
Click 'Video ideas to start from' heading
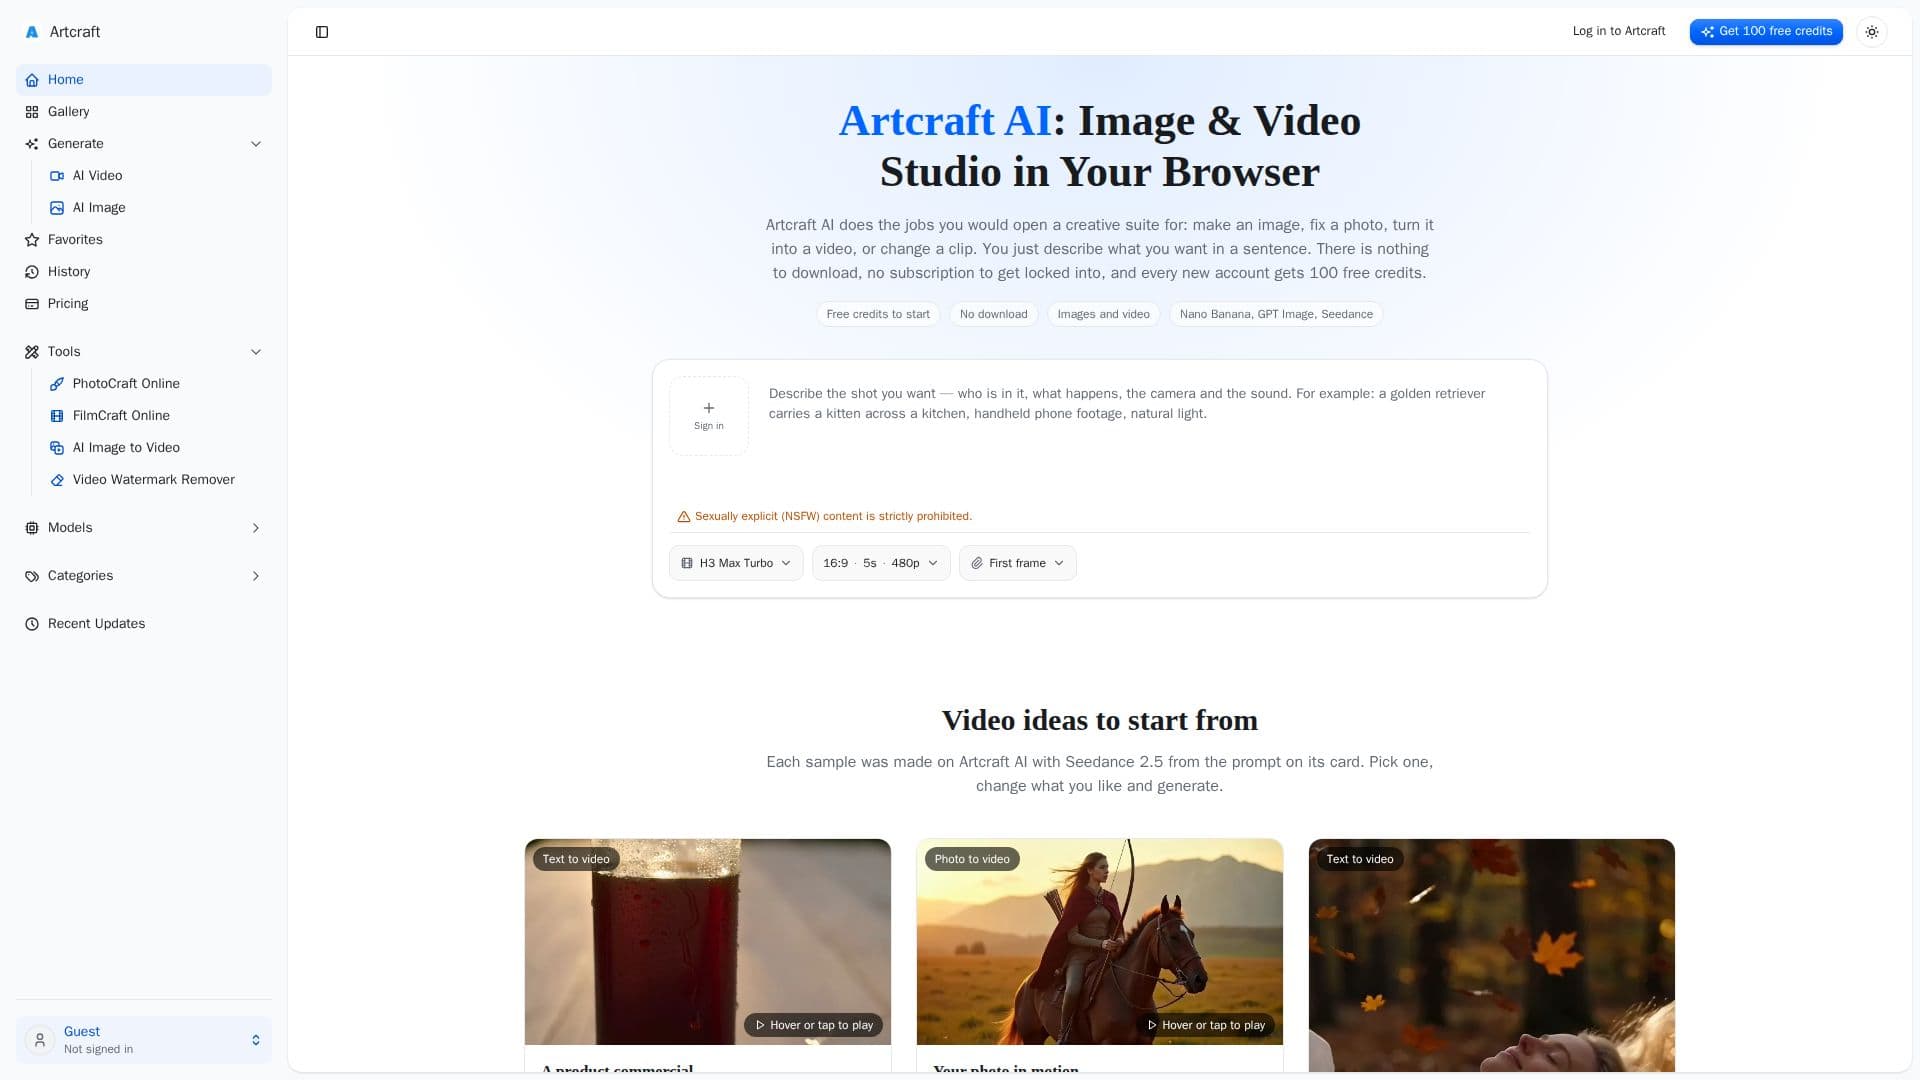coord(1100,720)
